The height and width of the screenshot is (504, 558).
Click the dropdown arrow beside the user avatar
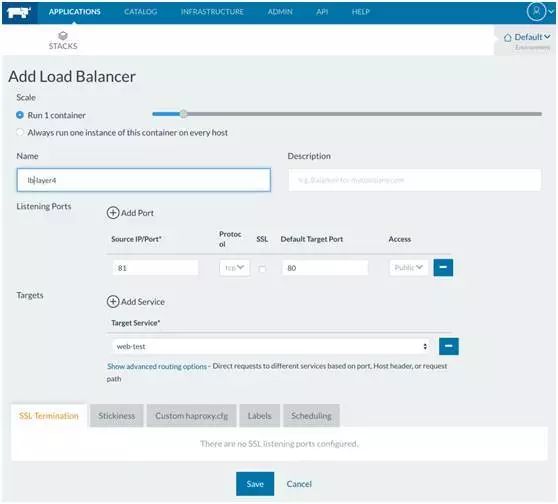(x=551, y=12)
